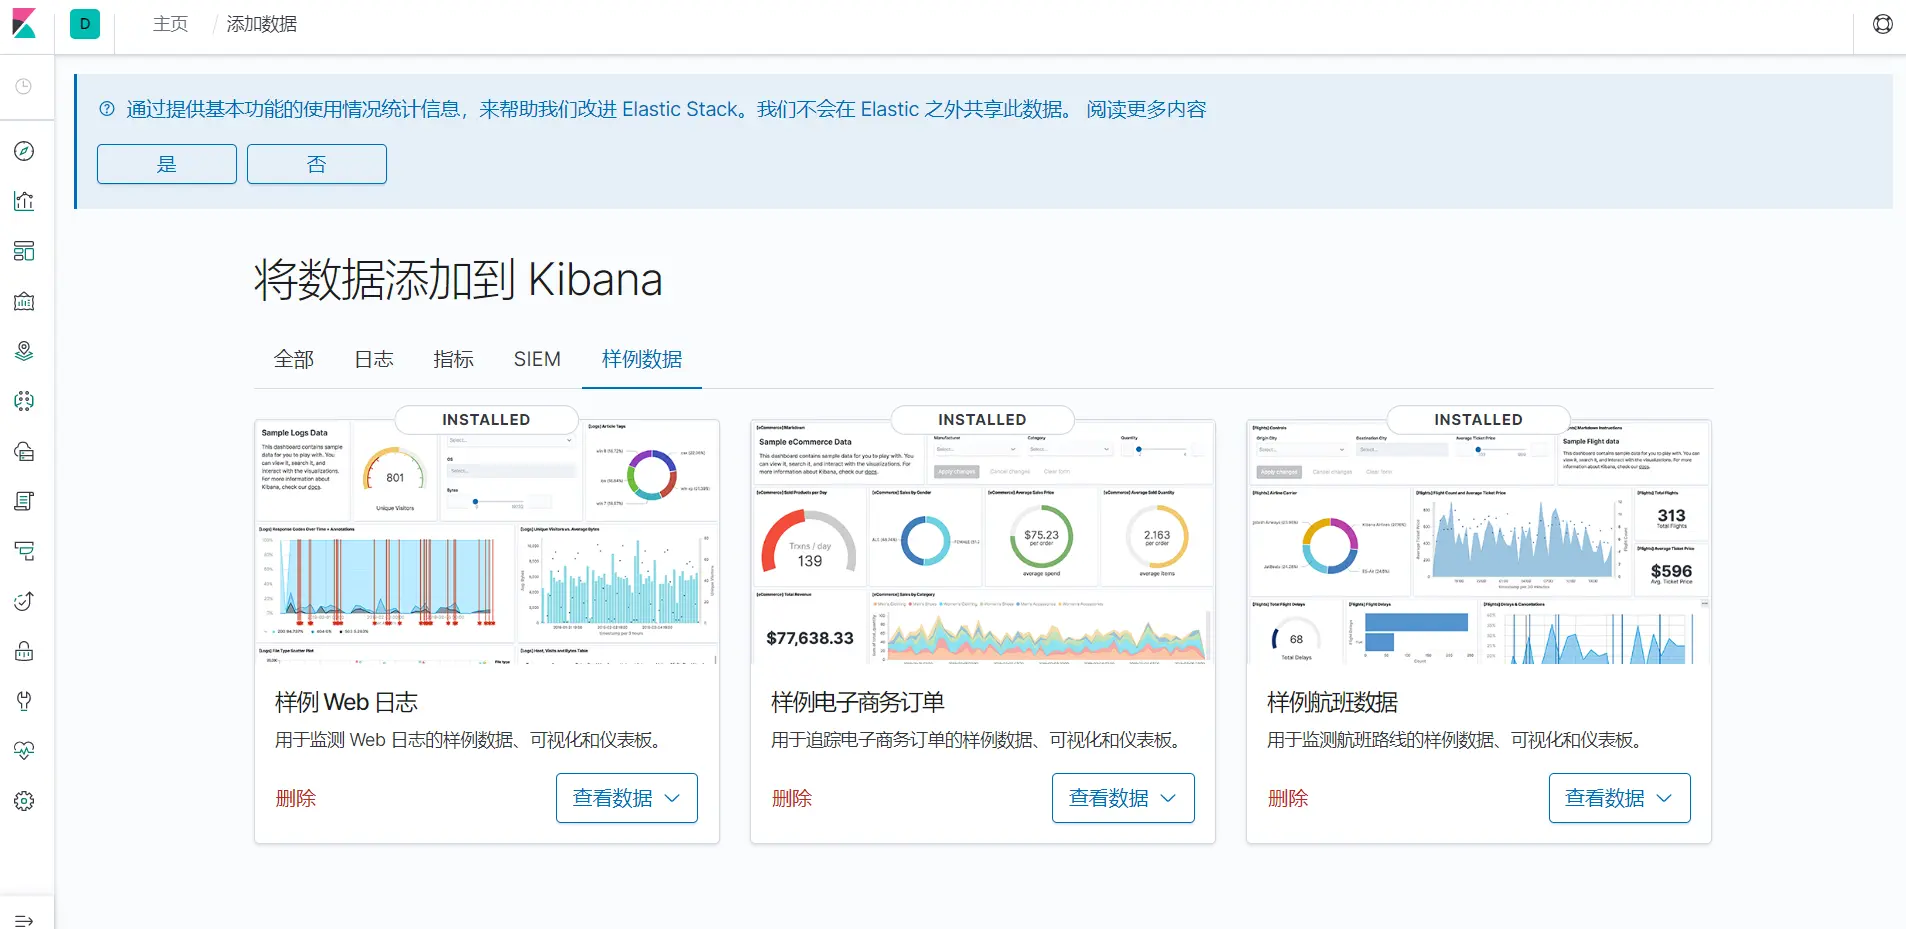The image size is (1906, 929).
Task: Open Dashboard from the sidebar
Action: 24,251
